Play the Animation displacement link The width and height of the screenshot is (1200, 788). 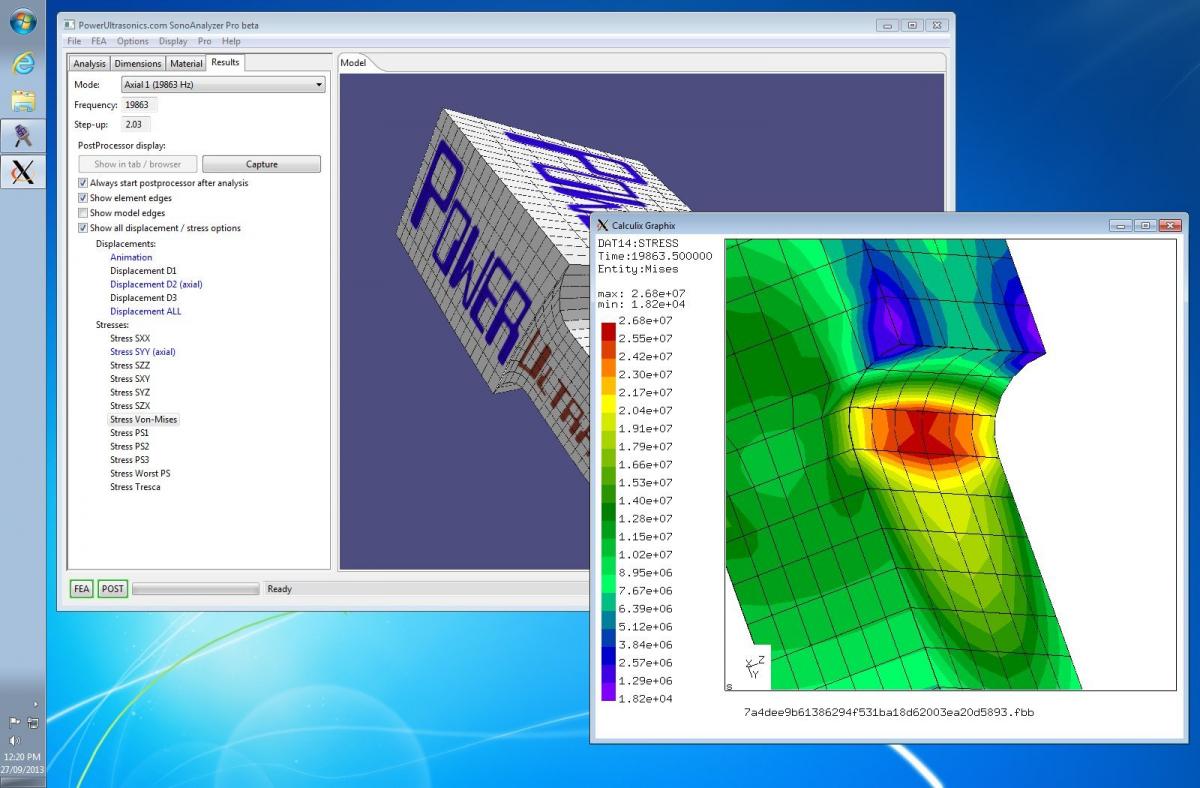point(131,257)
